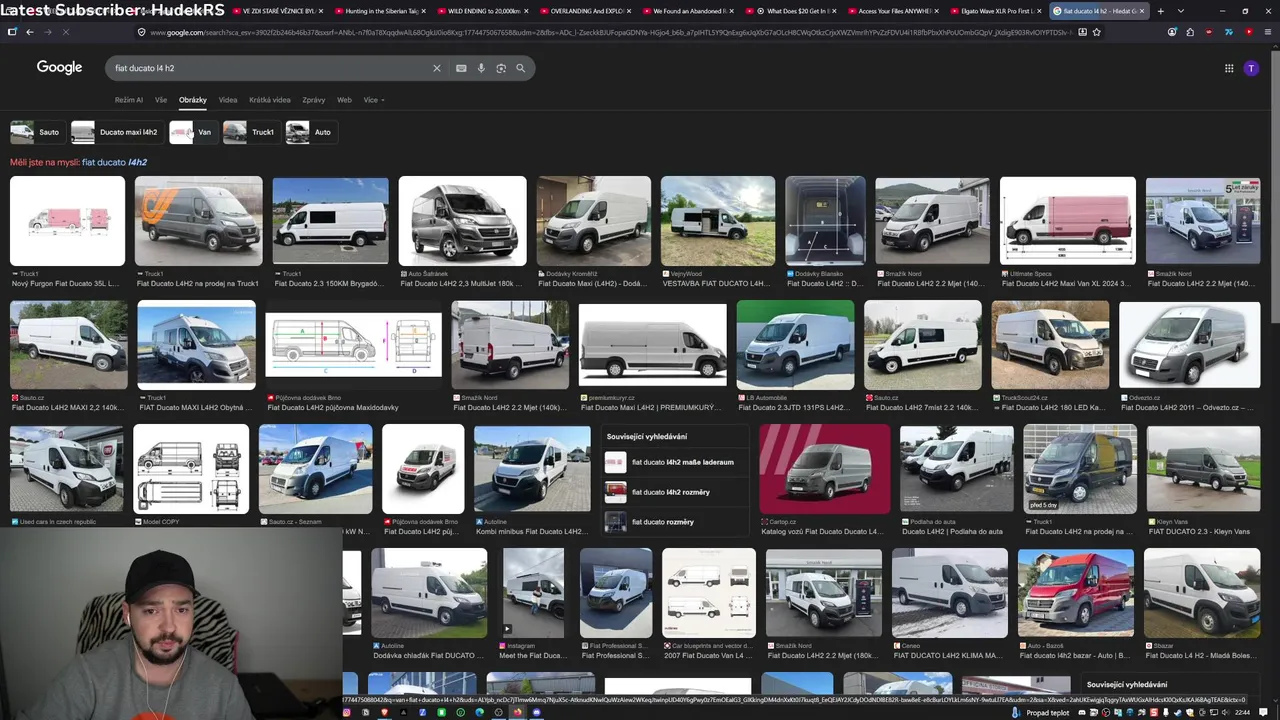Open the Sbazar Fiat Ducato L4 H2 image
The image size is (1280, 720).
1202,593
